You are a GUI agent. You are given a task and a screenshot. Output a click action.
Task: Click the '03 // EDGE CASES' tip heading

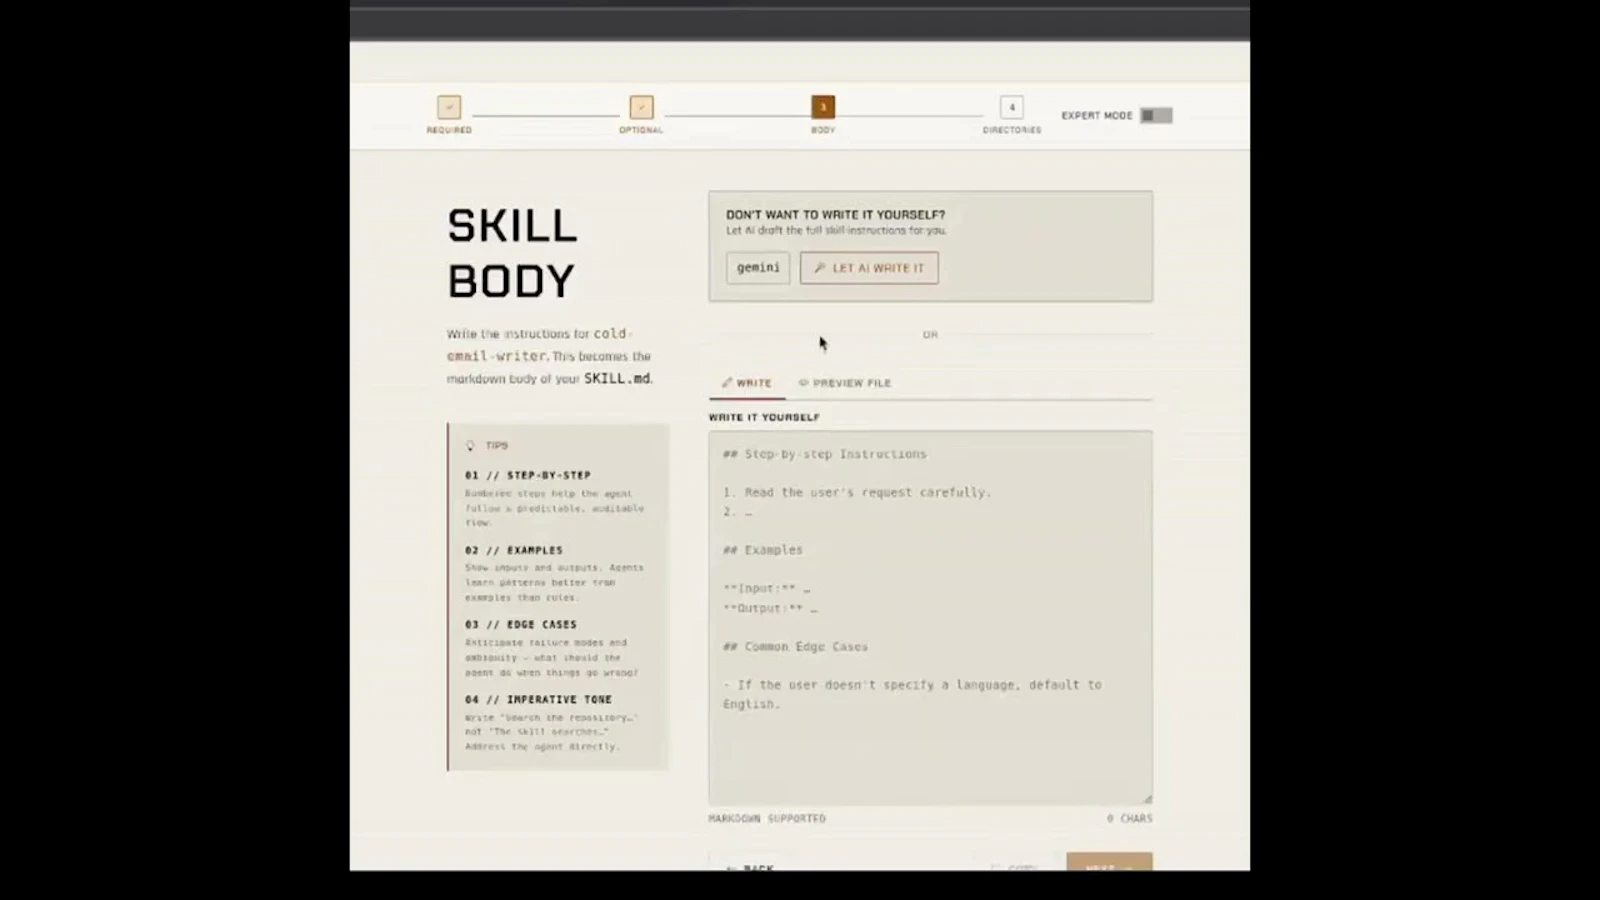(521, 625)
